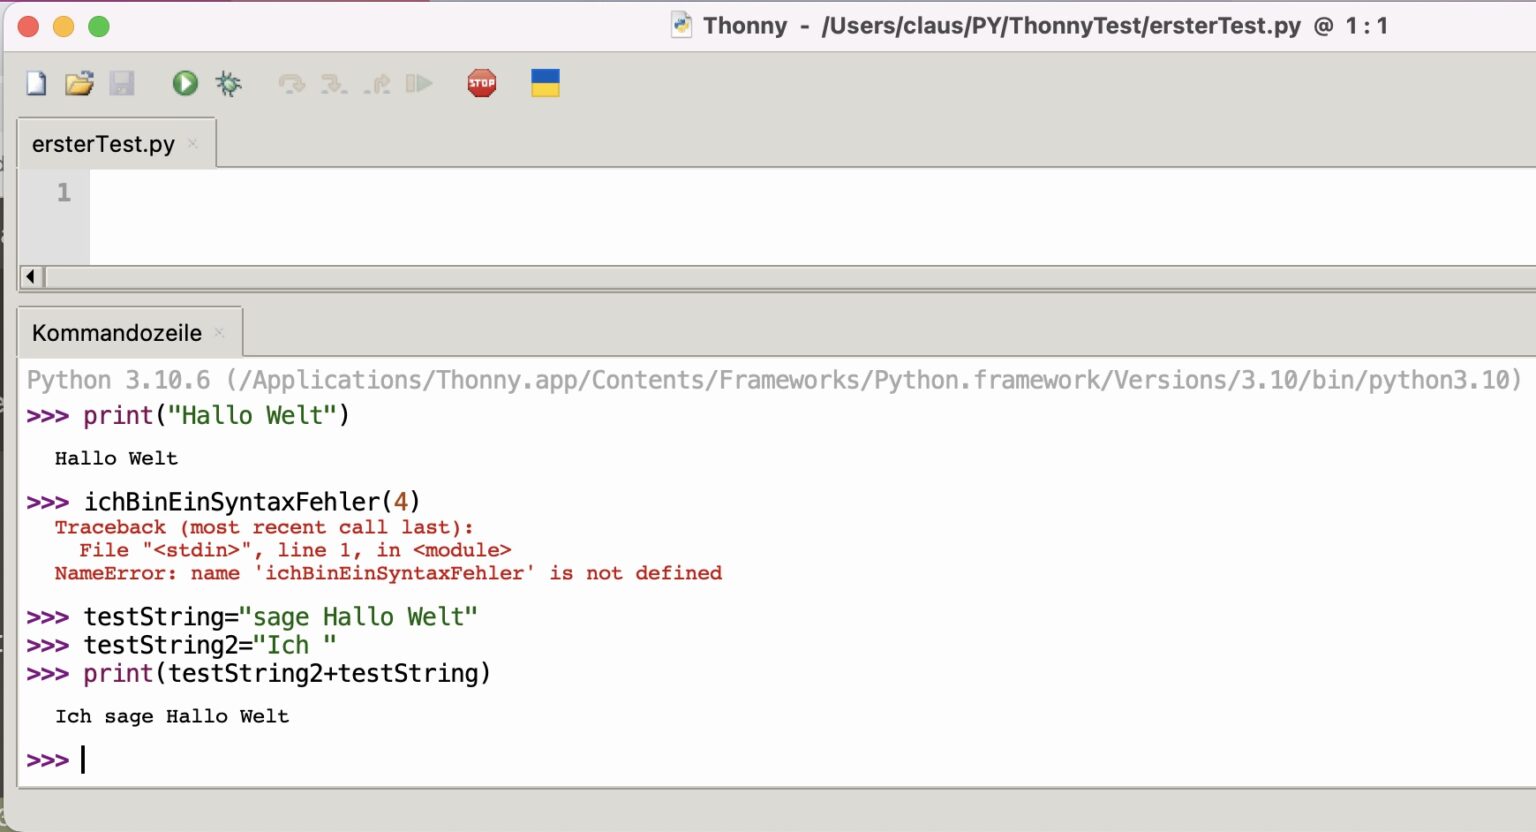This screenshot has width=1536, height=832.
Task: Click line number 1 in the editor
Action: pos(63,192)
